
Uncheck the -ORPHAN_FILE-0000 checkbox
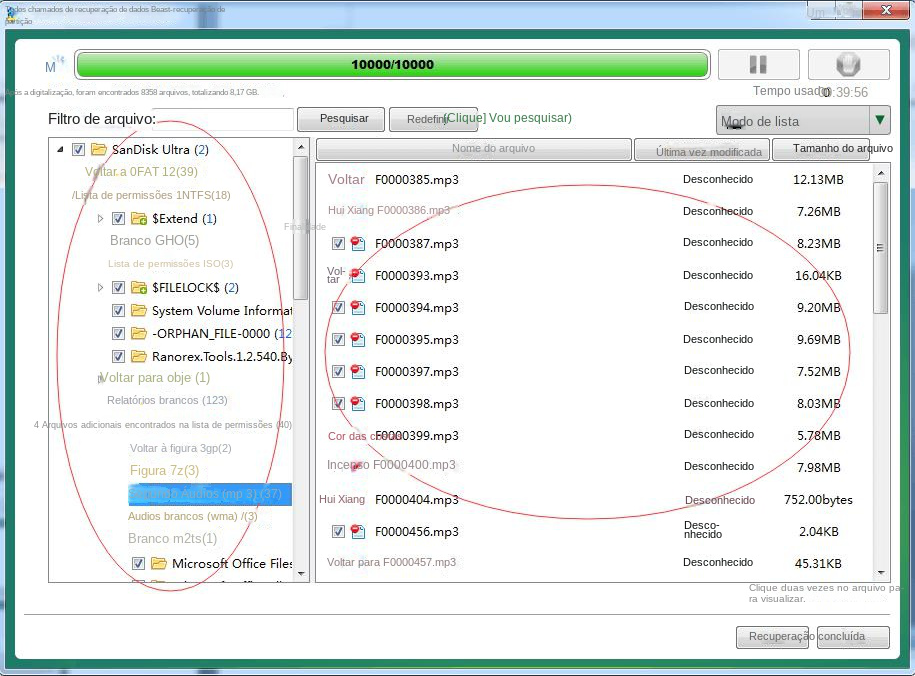point(118,333)
